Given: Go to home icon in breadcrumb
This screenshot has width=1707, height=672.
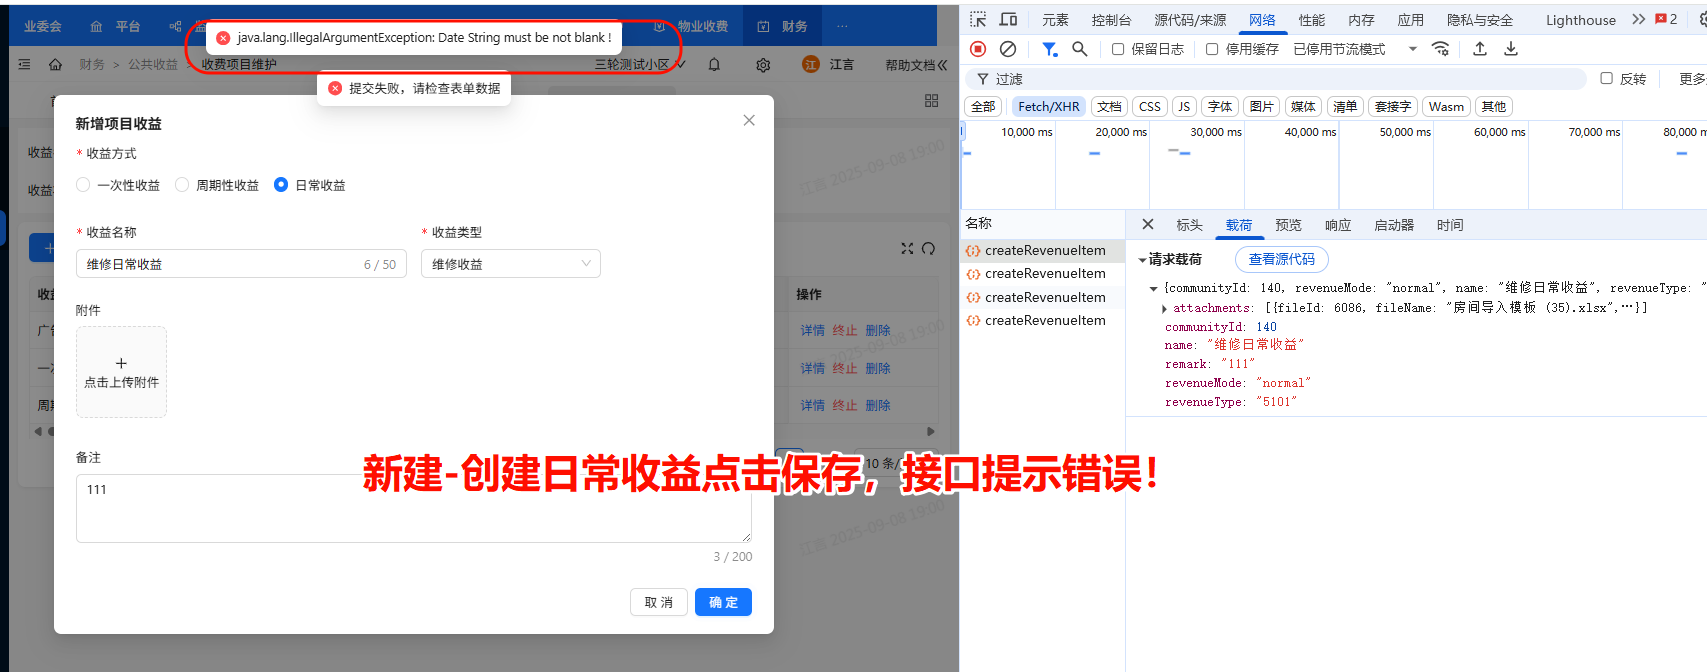Looking at the screenshot, I should [x=55, y=64].
